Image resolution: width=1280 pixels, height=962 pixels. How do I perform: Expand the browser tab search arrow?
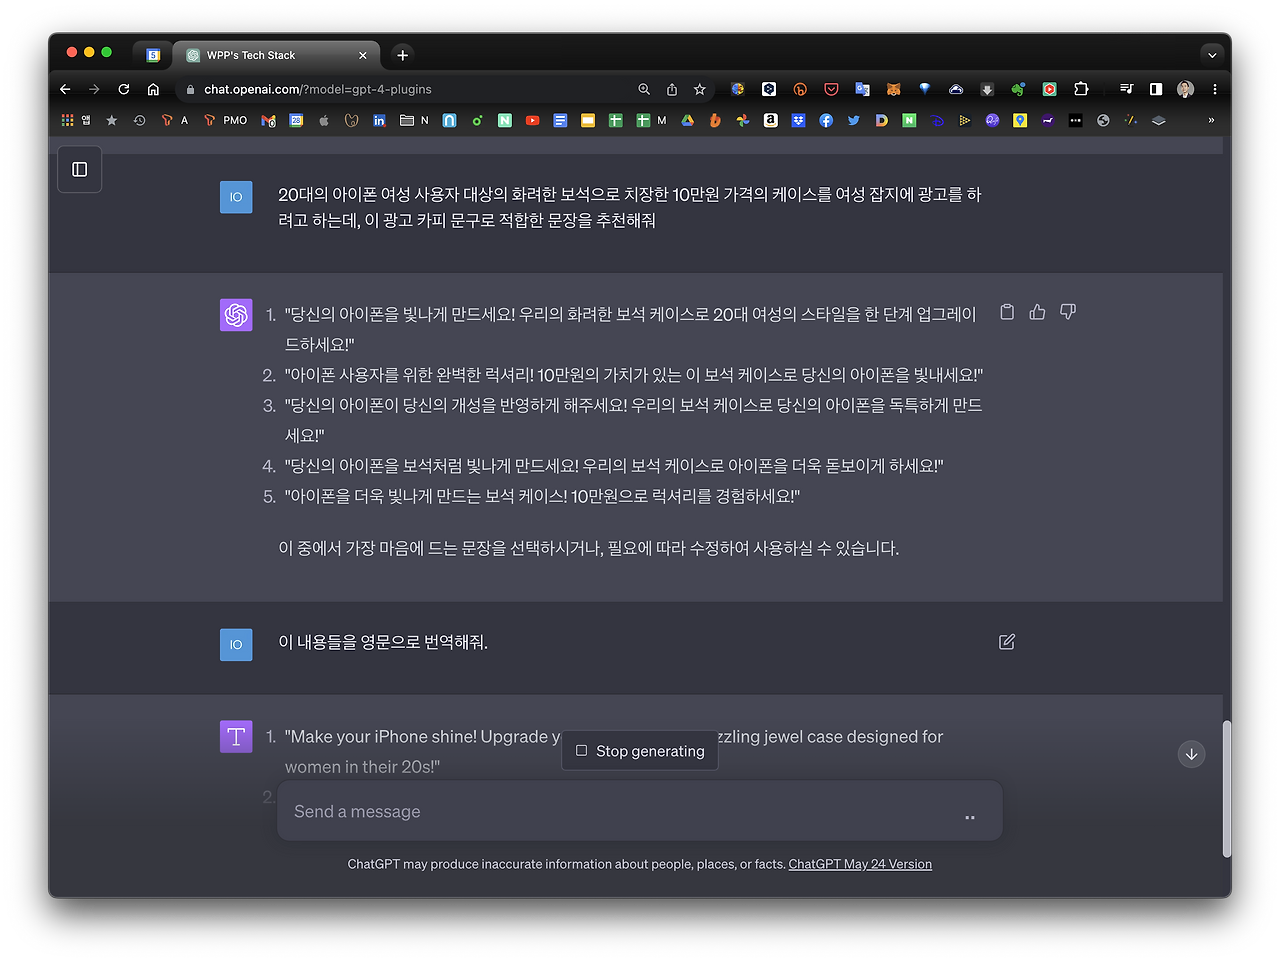[1211, 55]
